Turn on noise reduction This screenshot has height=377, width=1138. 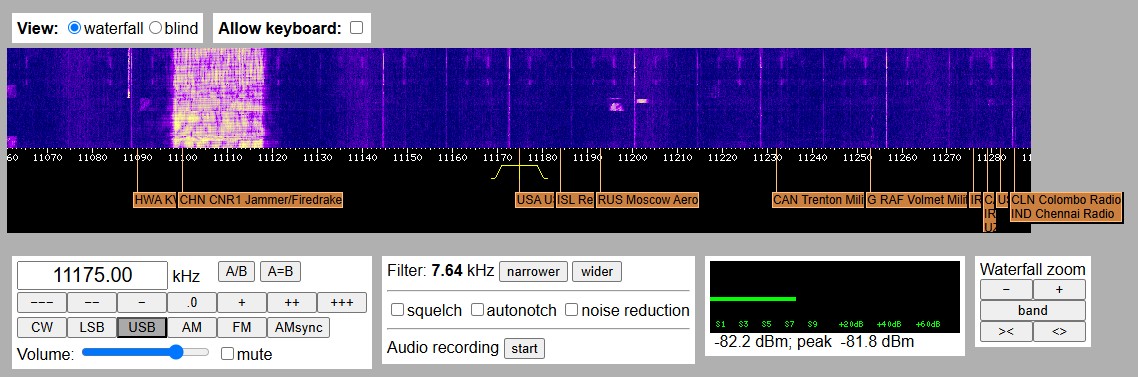(x=572, y=310)
